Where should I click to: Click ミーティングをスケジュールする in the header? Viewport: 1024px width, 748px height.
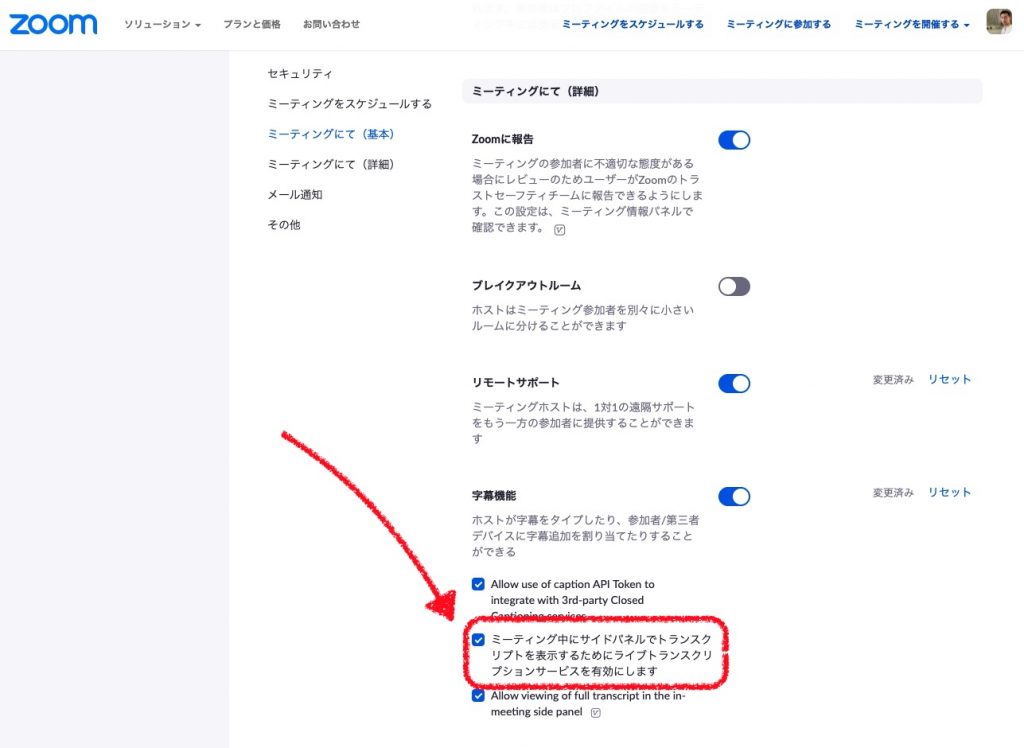[x=632, y=24]
